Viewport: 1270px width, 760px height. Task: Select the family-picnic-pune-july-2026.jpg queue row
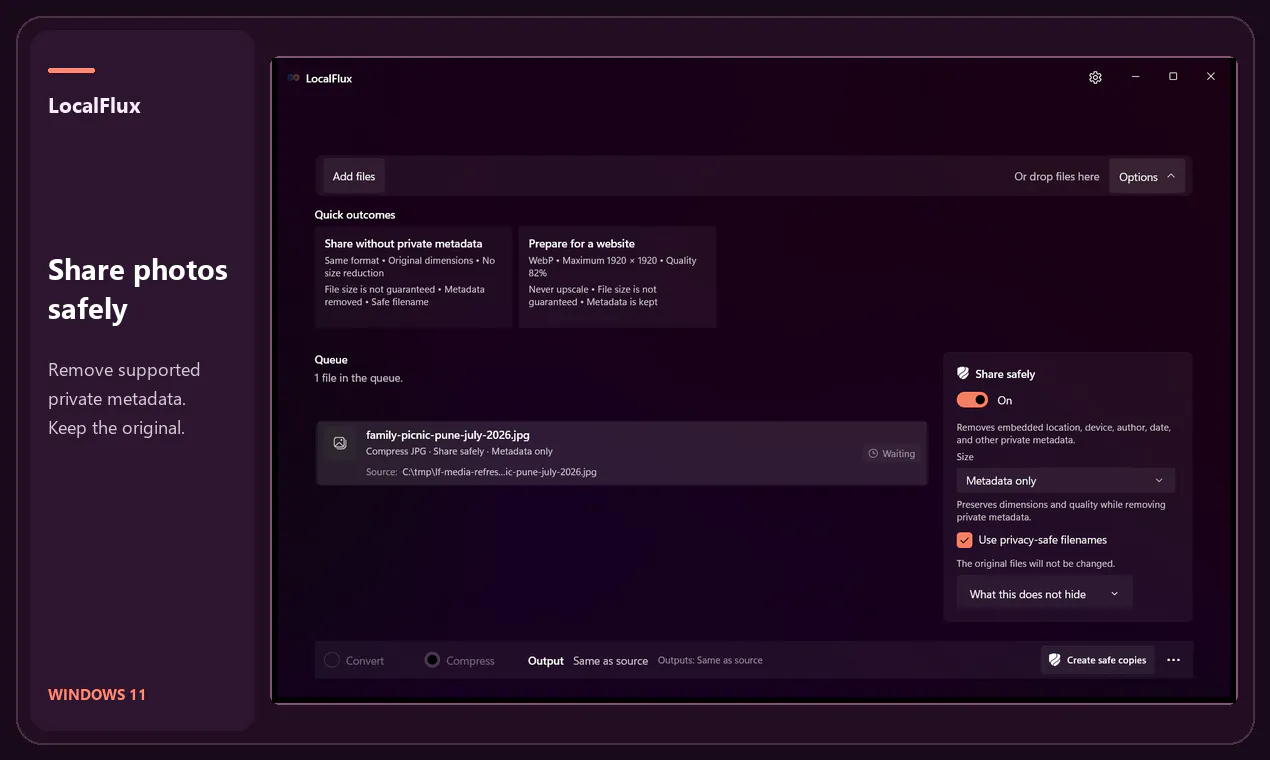621,453
